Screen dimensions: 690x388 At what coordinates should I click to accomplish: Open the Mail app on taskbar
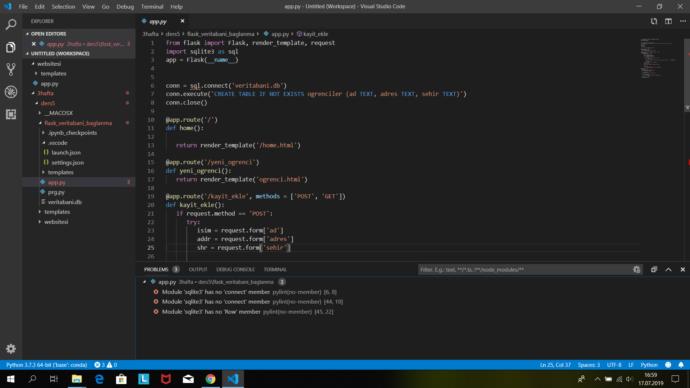[x=188, y=379]
